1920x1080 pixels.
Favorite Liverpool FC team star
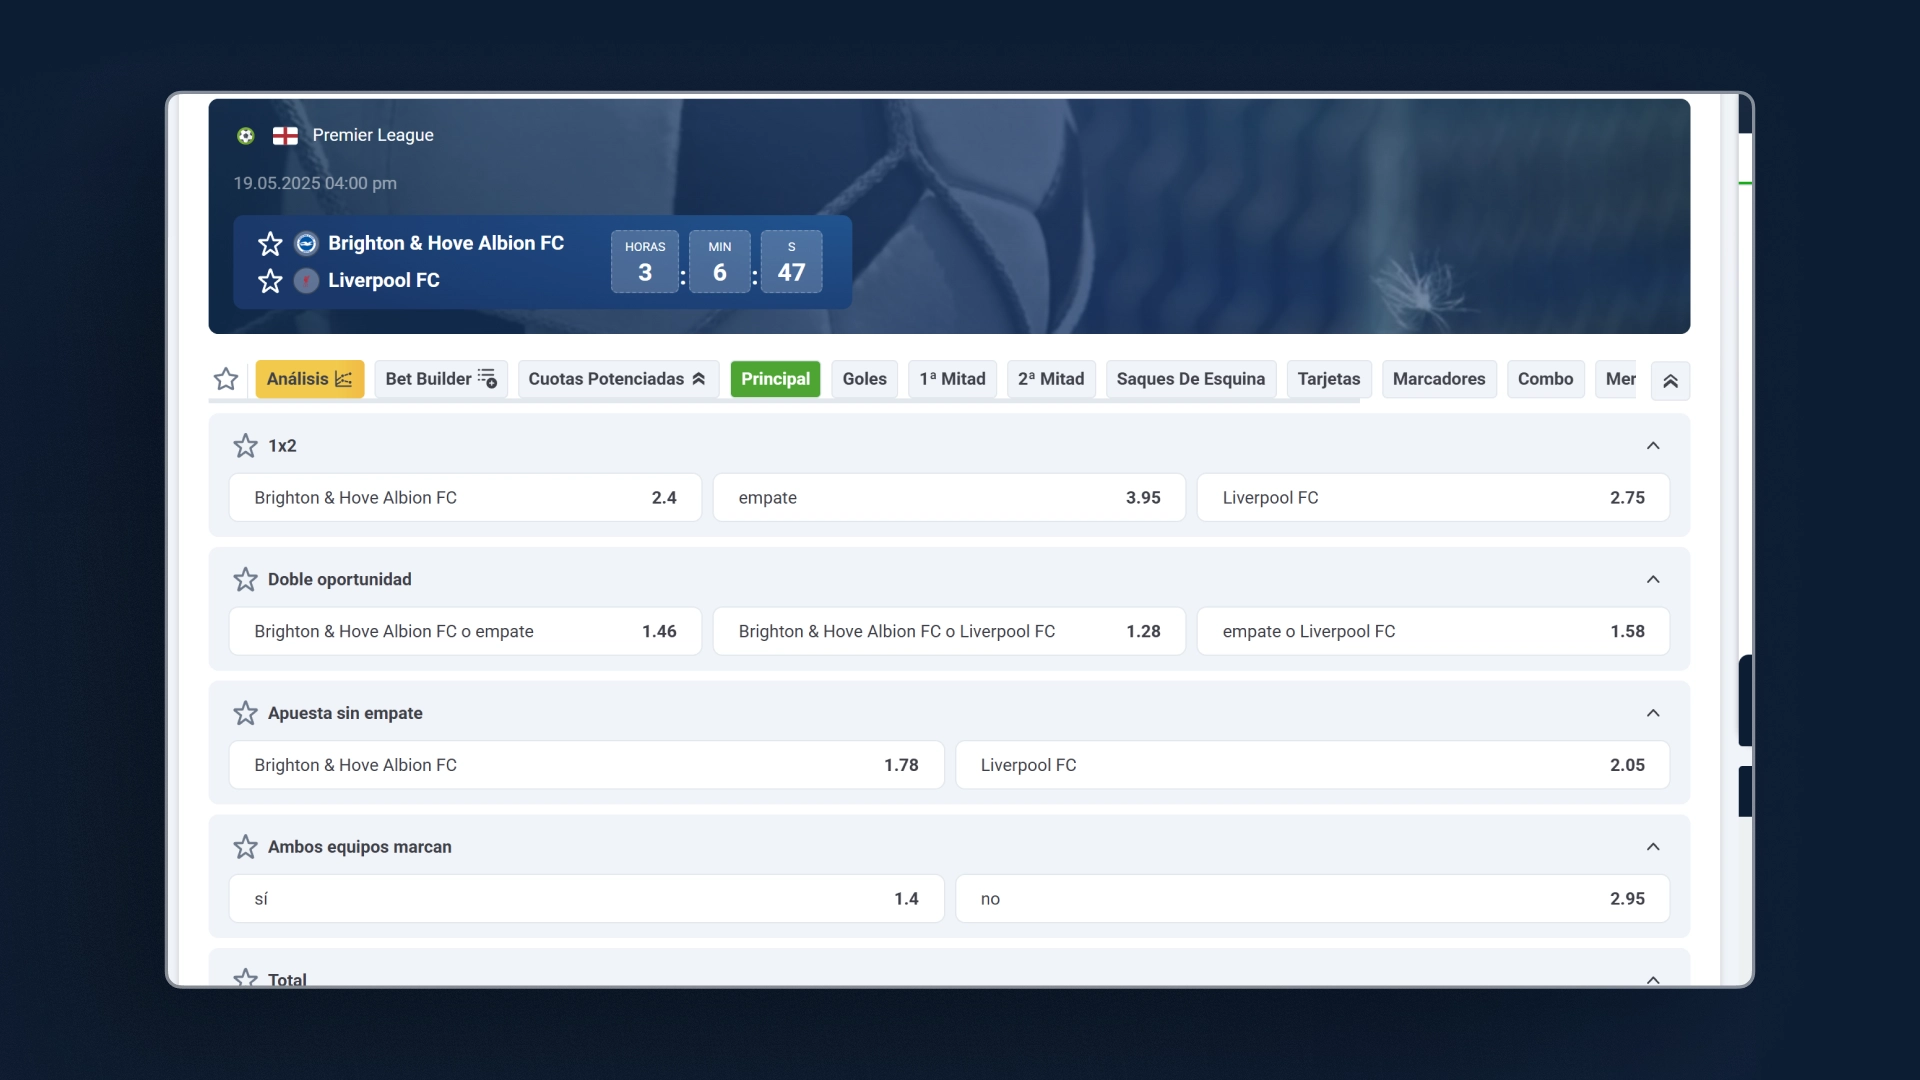click(270, 281)
